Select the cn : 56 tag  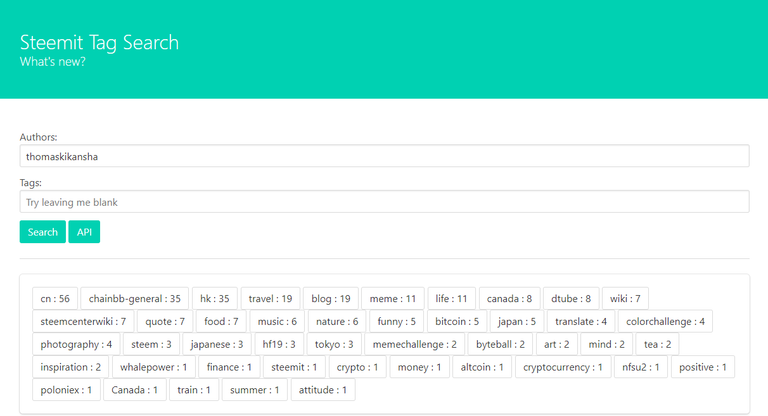point(55,298)
